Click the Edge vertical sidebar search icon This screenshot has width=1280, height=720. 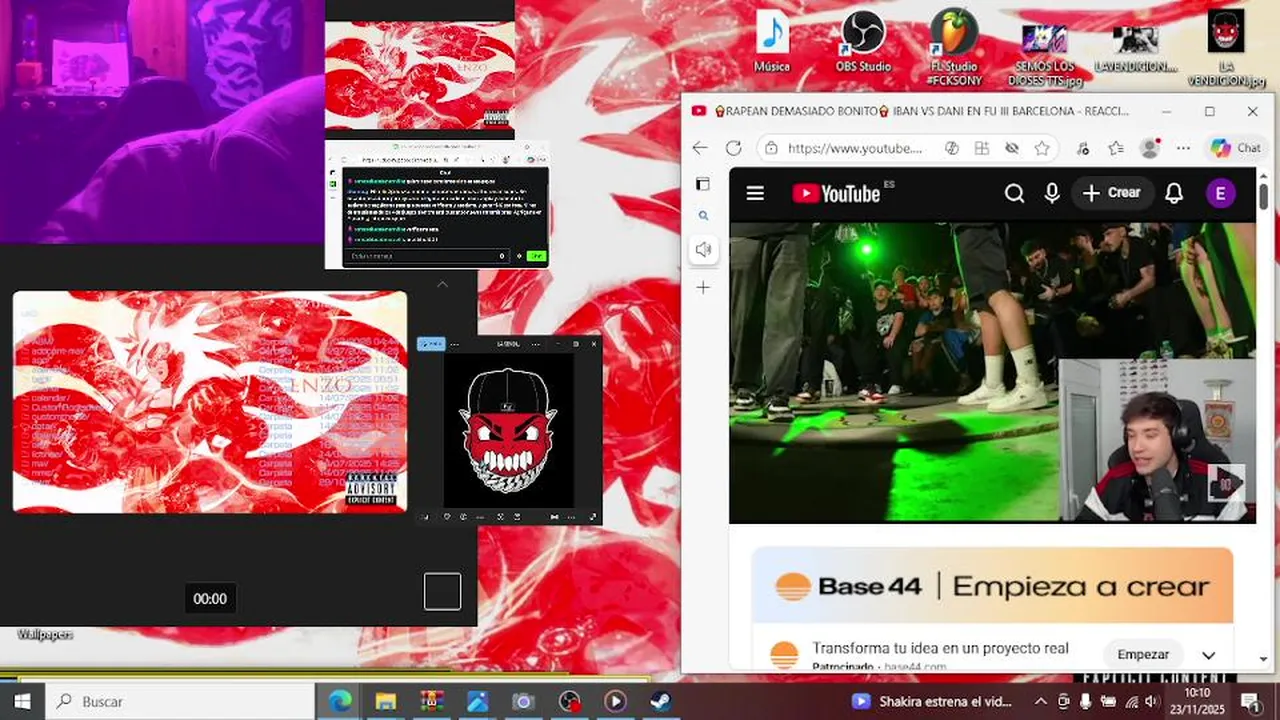tap(703, 215)
